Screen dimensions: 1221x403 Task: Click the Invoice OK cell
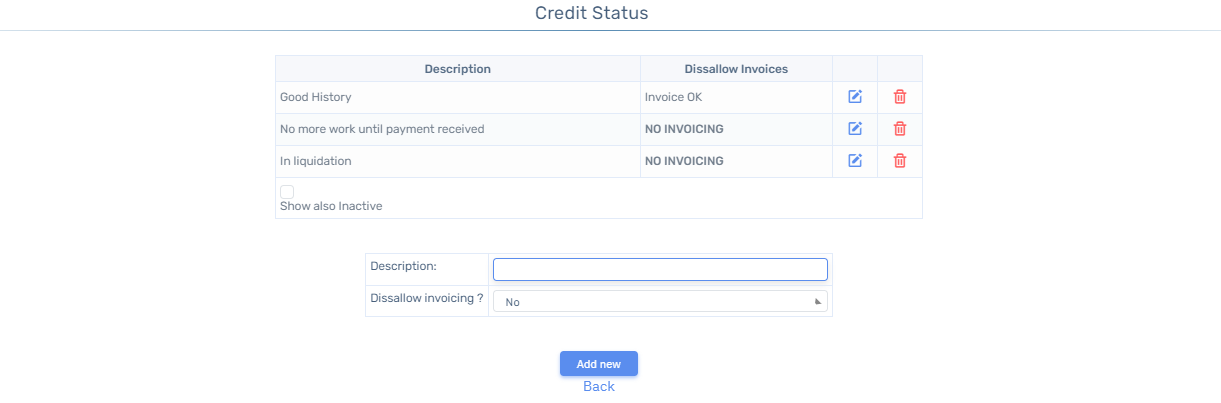click(x=736, y=97)
